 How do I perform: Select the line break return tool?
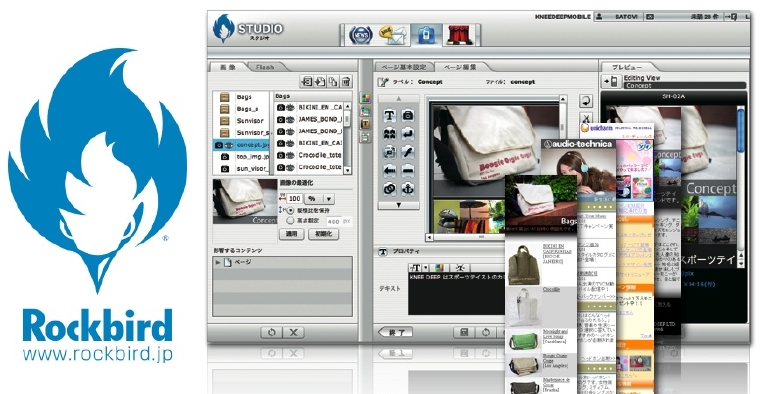click(408, 134)
